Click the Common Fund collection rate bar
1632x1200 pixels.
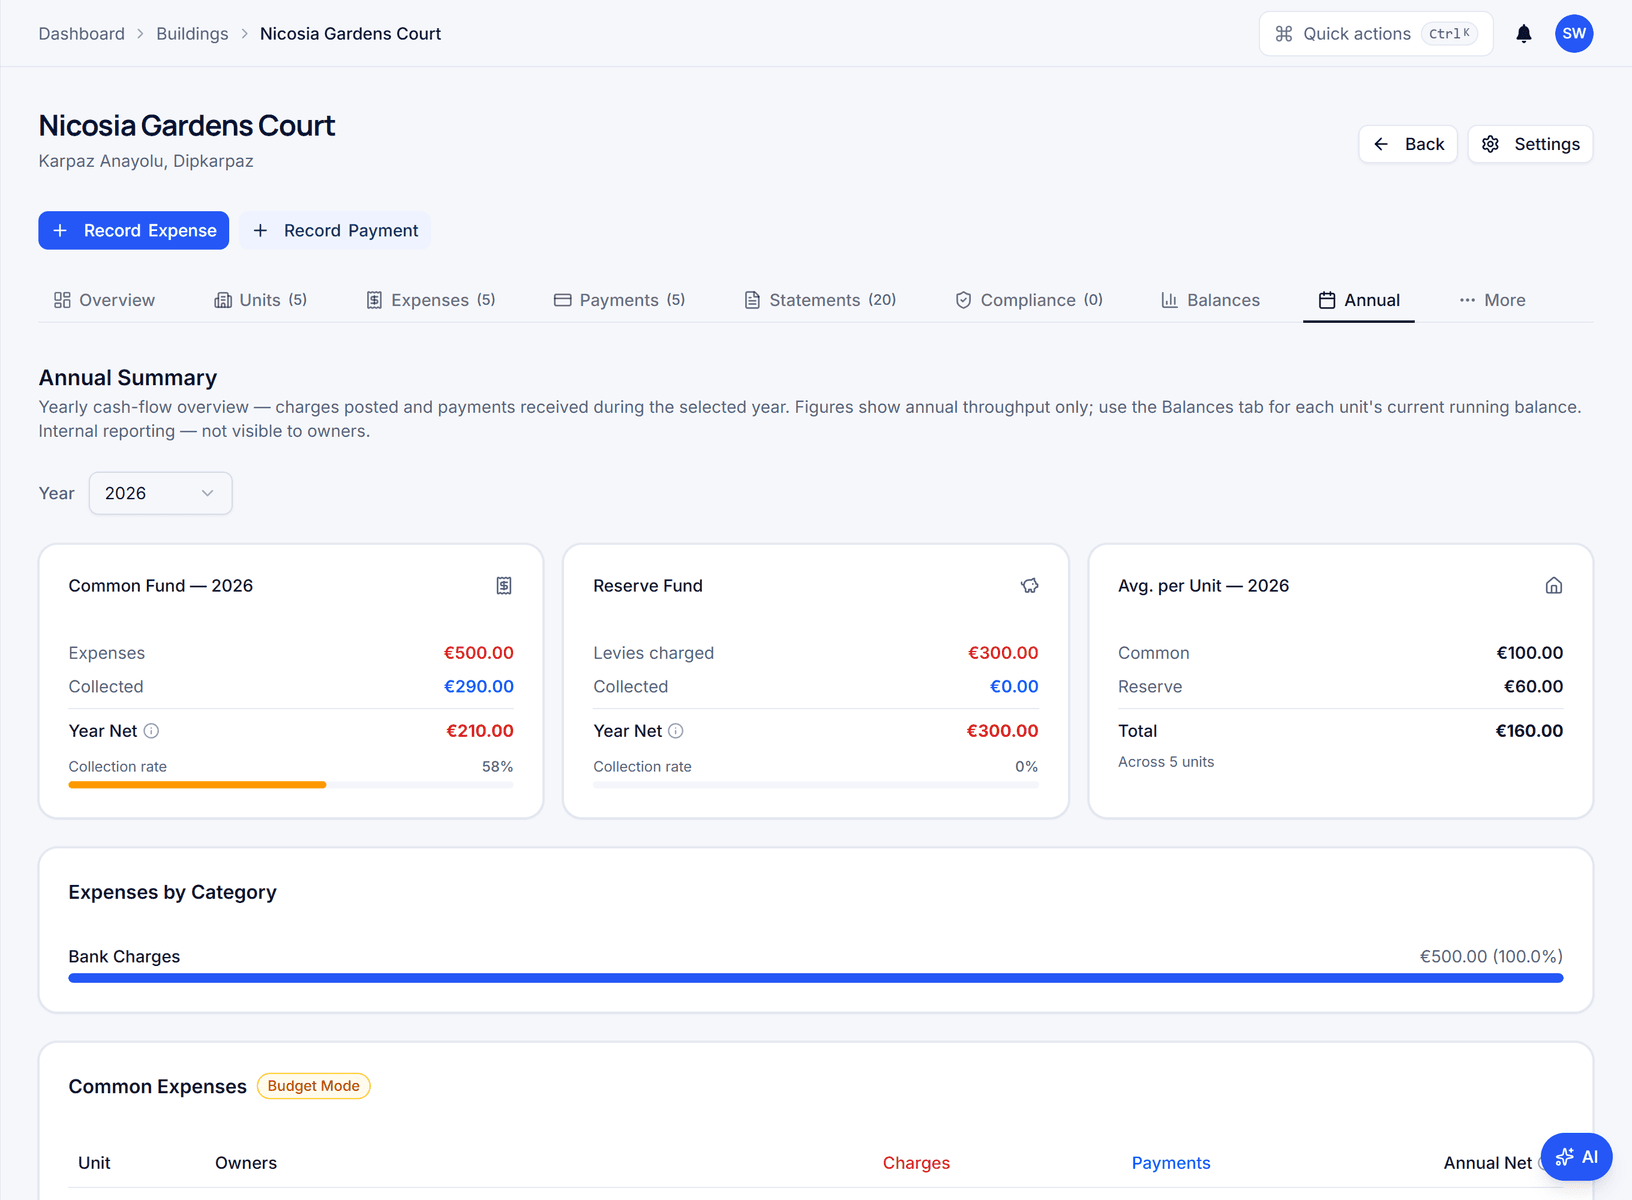pos(291,785)
